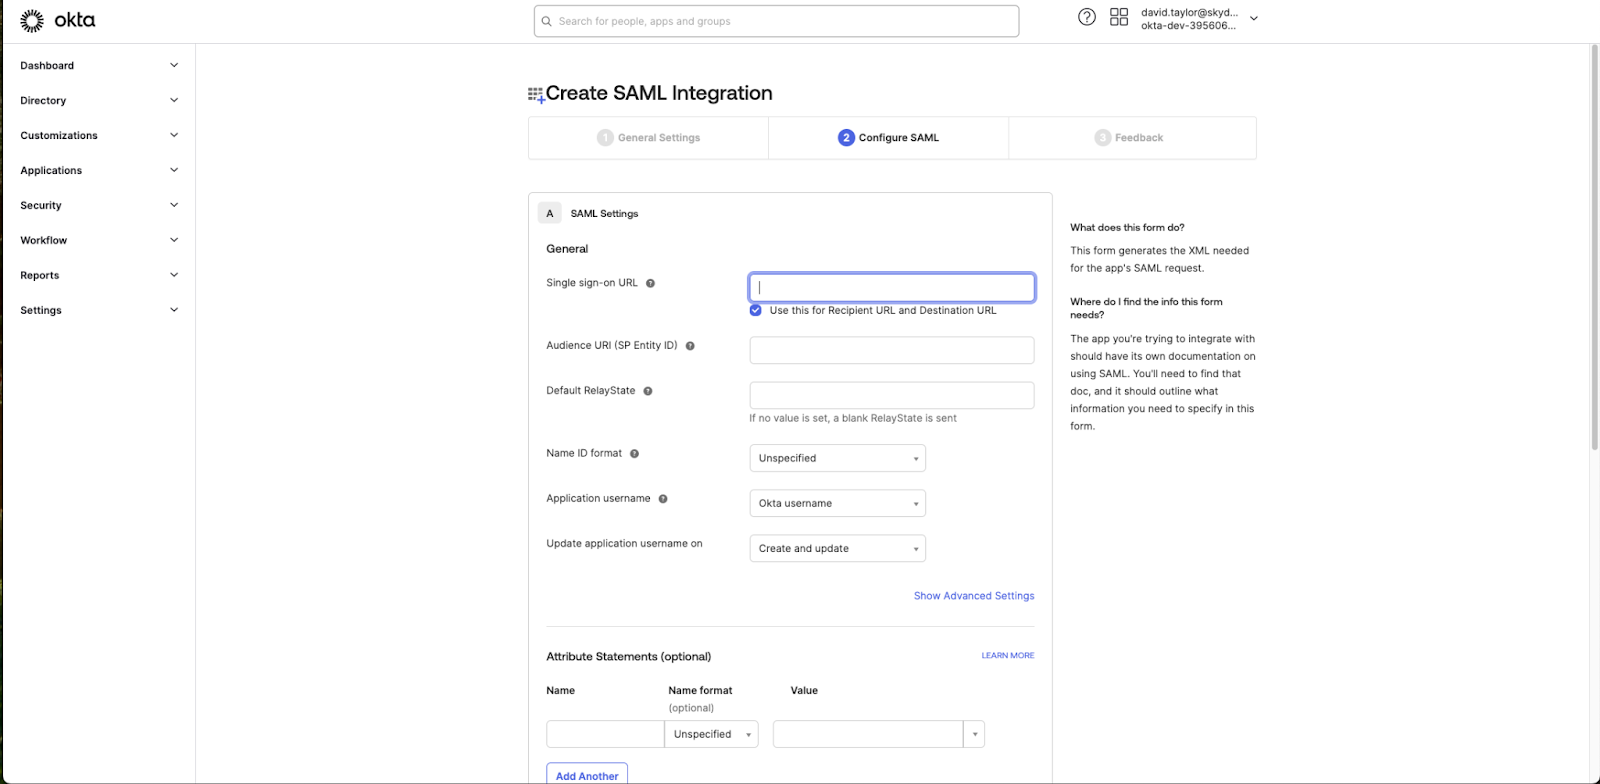This screenshot has width=1600, height=784.
Task: Toggle Use this for Recipient URL checkbox
Action: (756, 310)
